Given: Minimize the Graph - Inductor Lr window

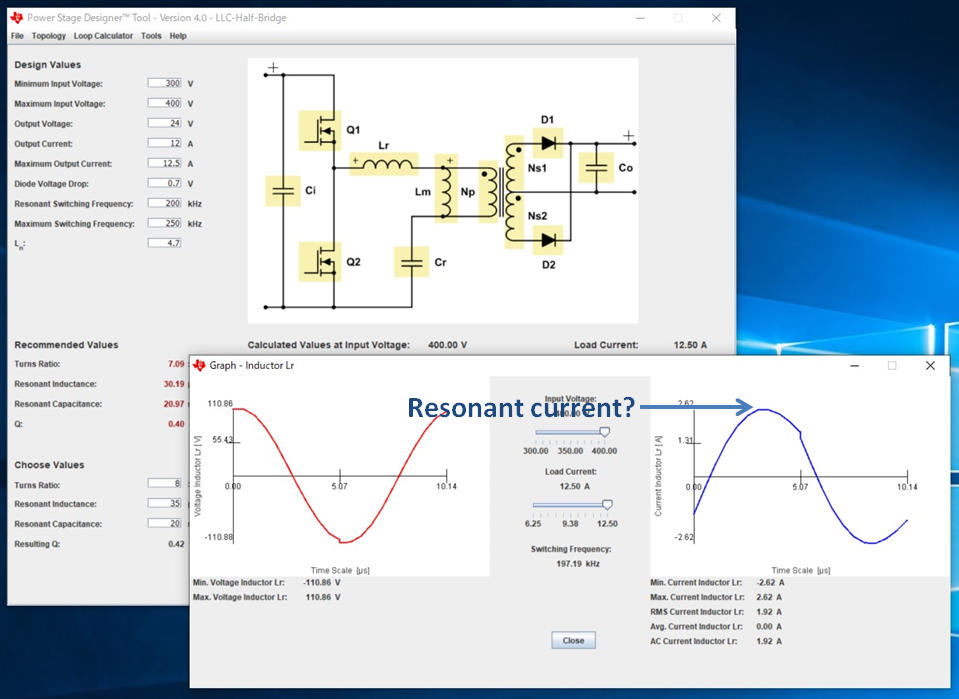Looking at the screenshot, I should [x=854, y=366].
